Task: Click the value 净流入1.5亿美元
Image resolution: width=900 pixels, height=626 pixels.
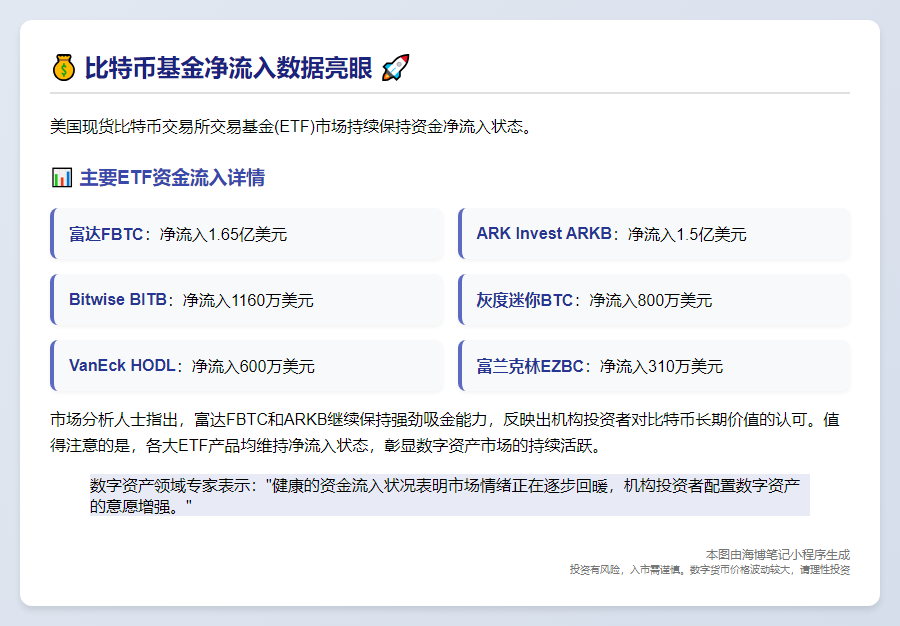Action: point(687,235)
